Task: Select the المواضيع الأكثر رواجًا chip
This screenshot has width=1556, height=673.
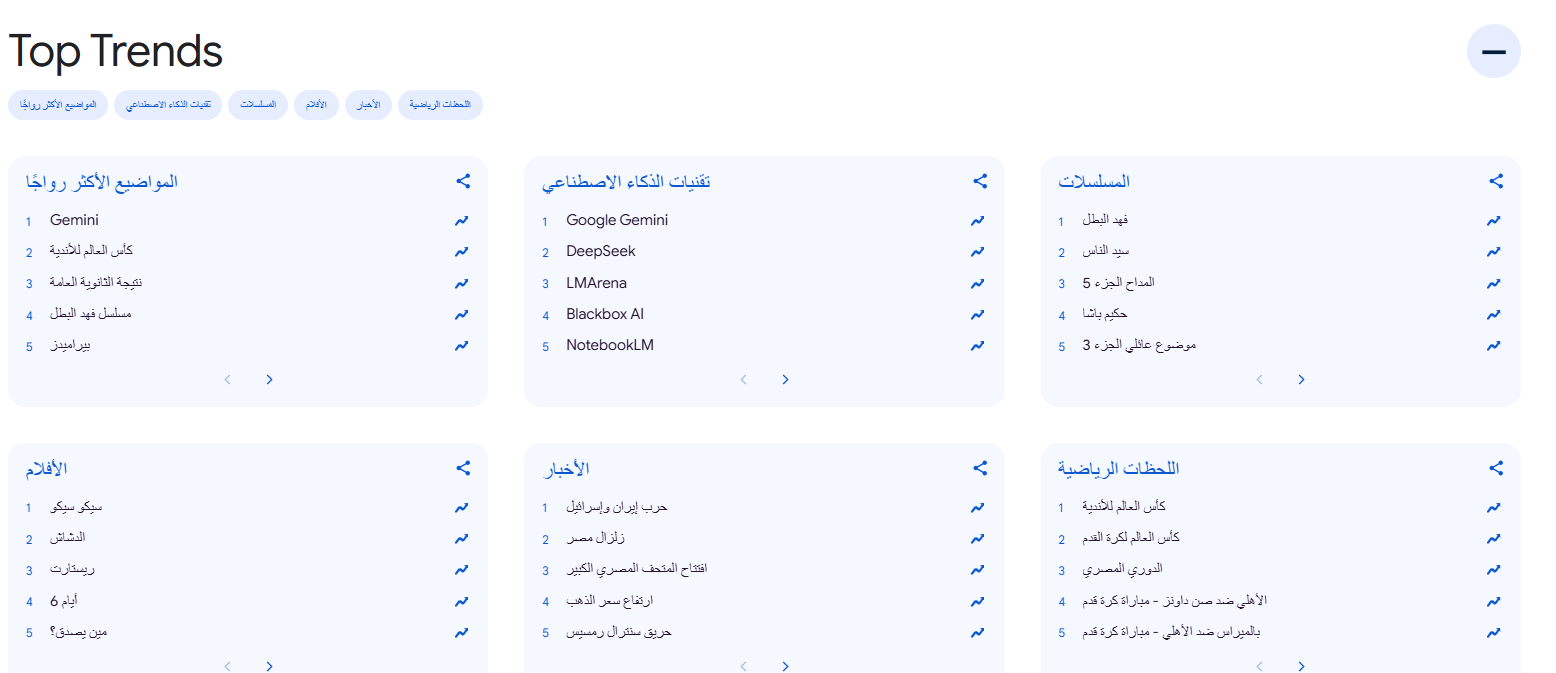Action: tap(57, 104)
